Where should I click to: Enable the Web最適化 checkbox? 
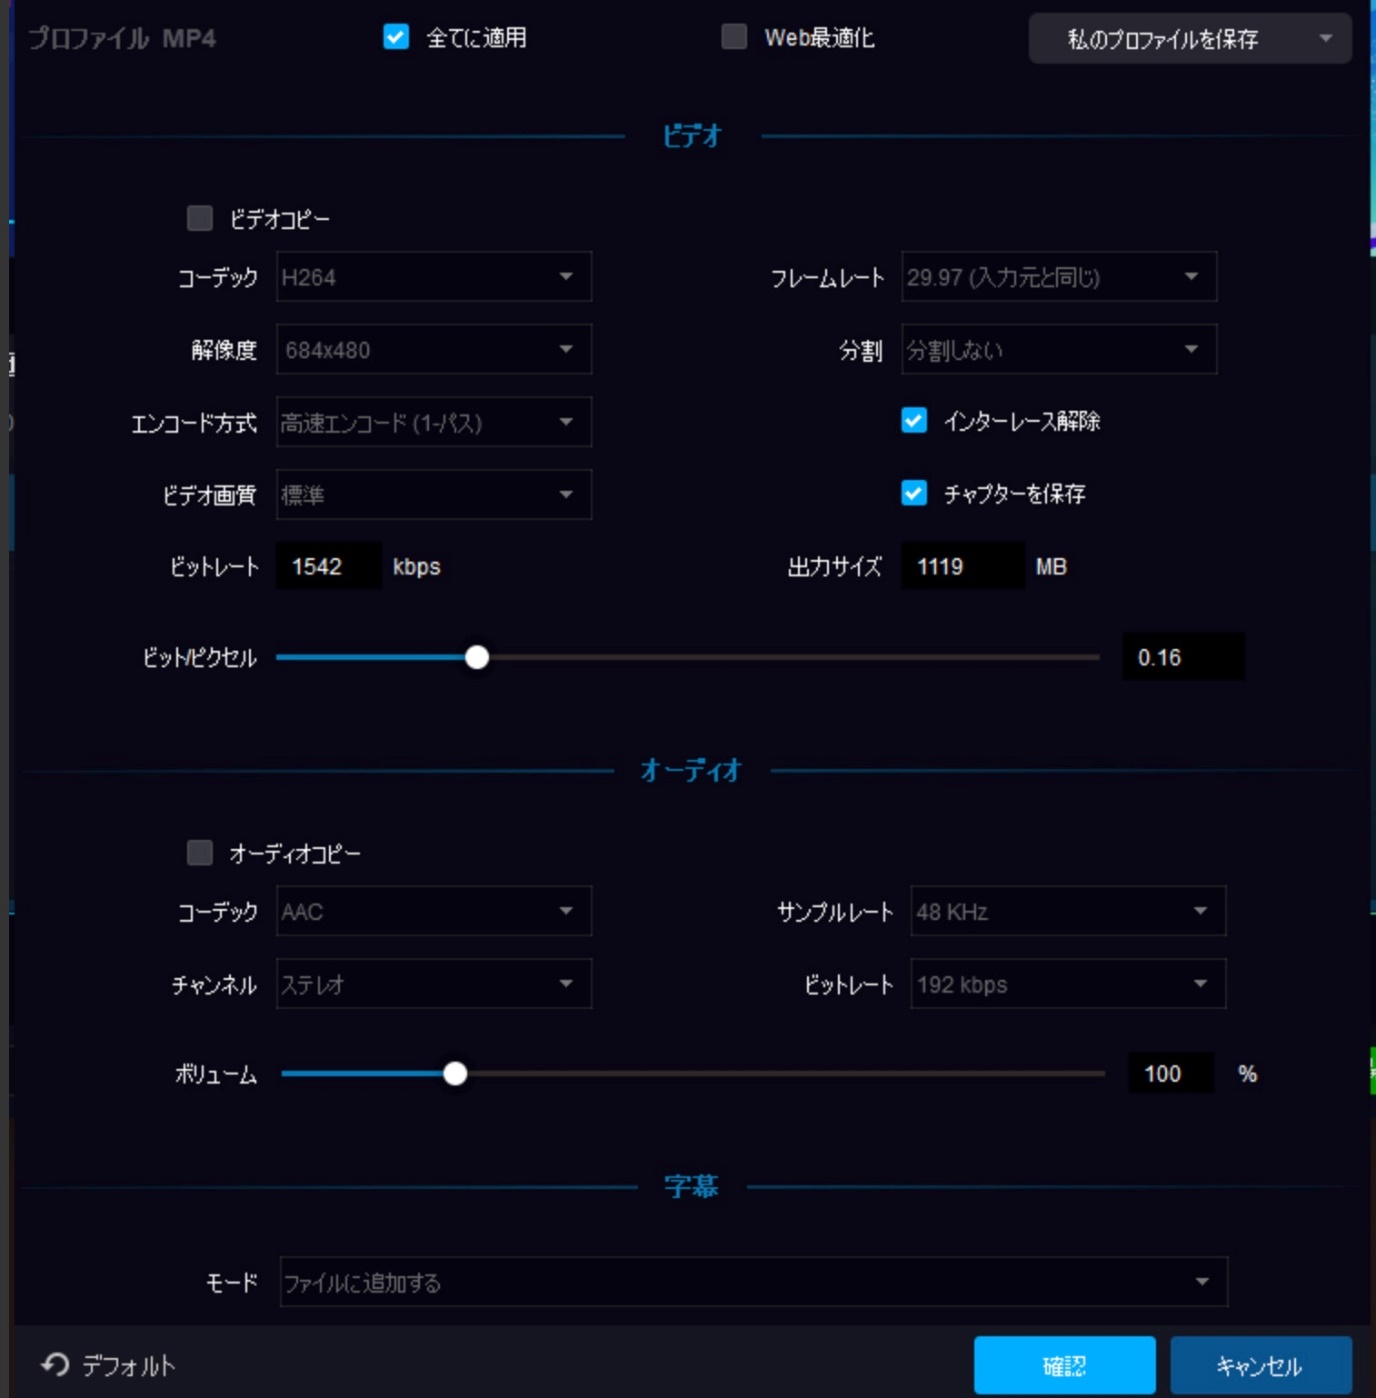click(x=734, y=37)
